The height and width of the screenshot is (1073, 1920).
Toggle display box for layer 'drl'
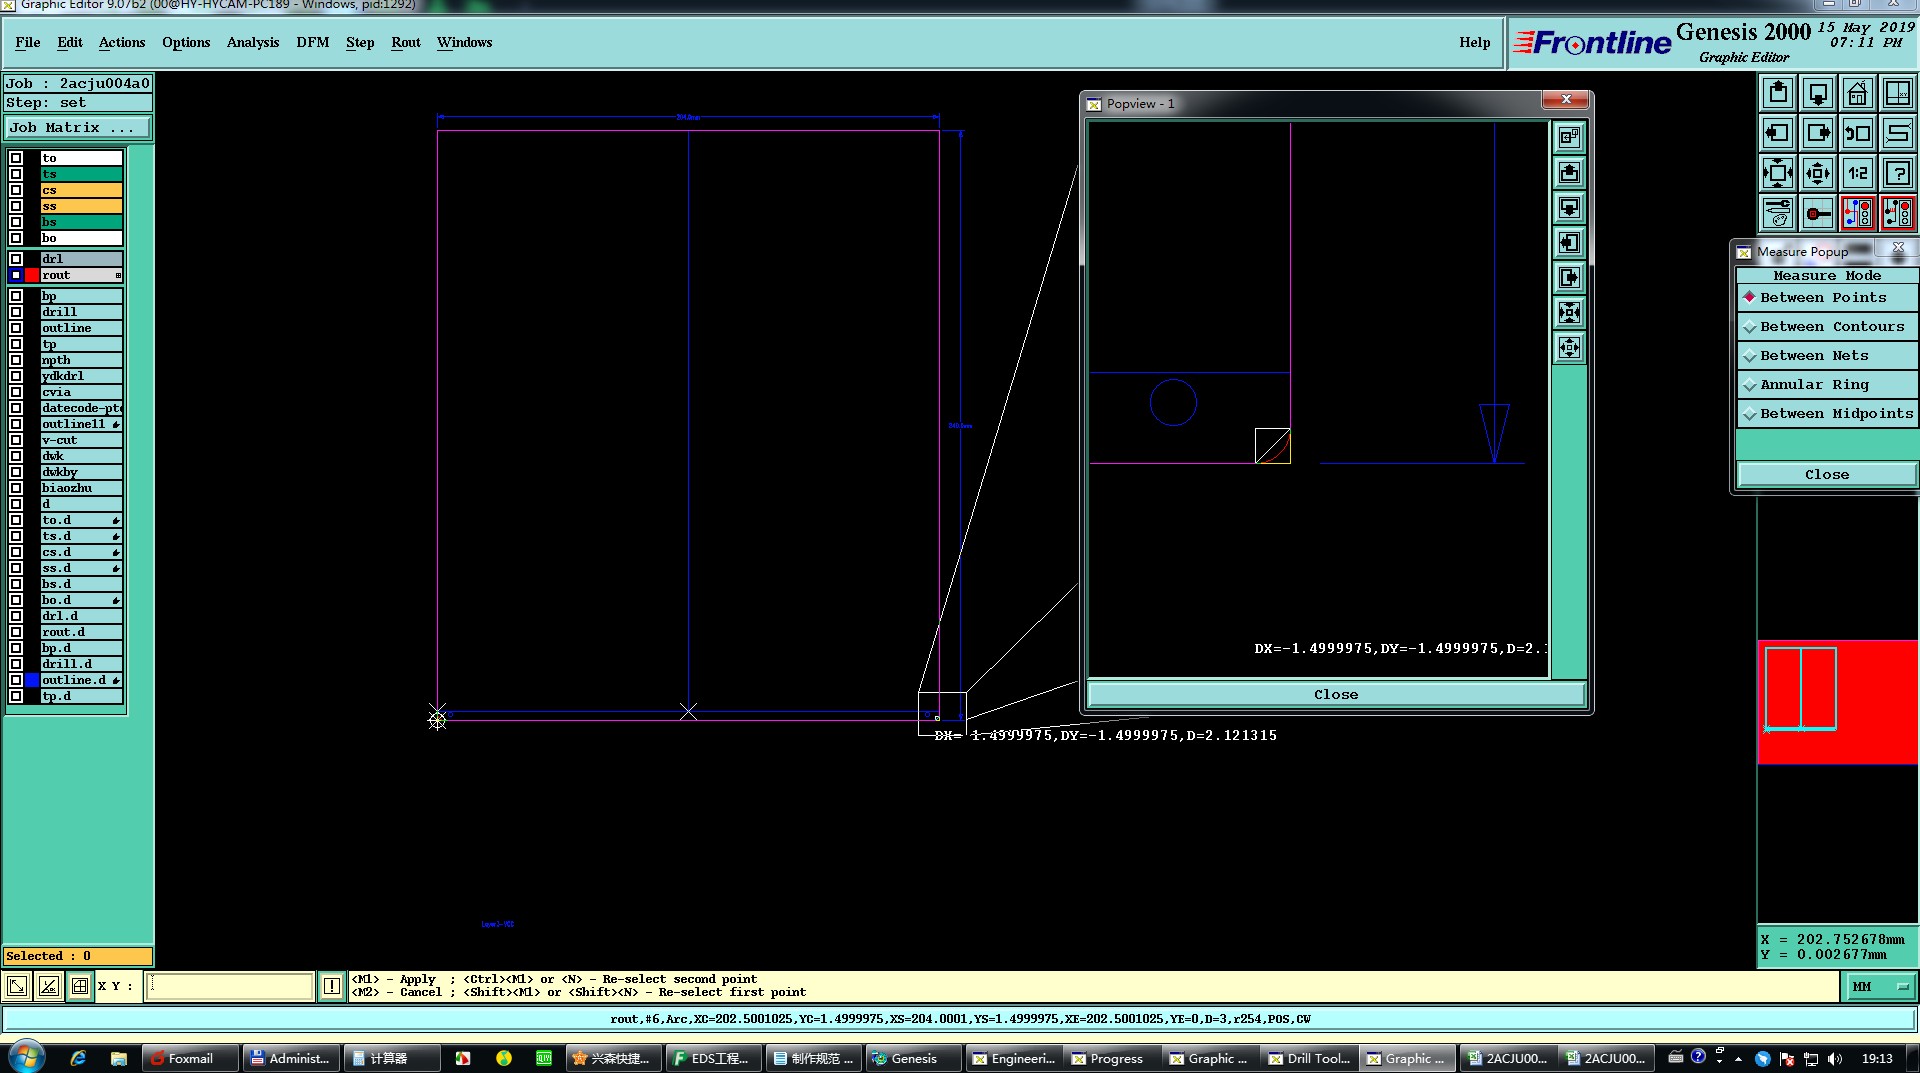click(x=16, y=259)
